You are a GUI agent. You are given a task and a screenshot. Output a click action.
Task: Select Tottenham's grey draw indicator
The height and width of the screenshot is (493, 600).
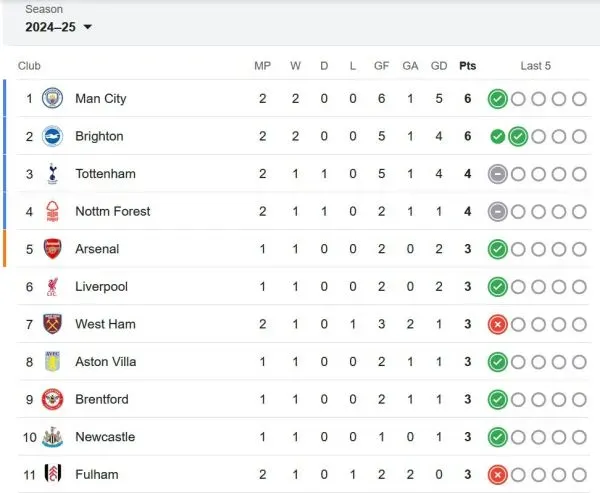pos(497,174)
